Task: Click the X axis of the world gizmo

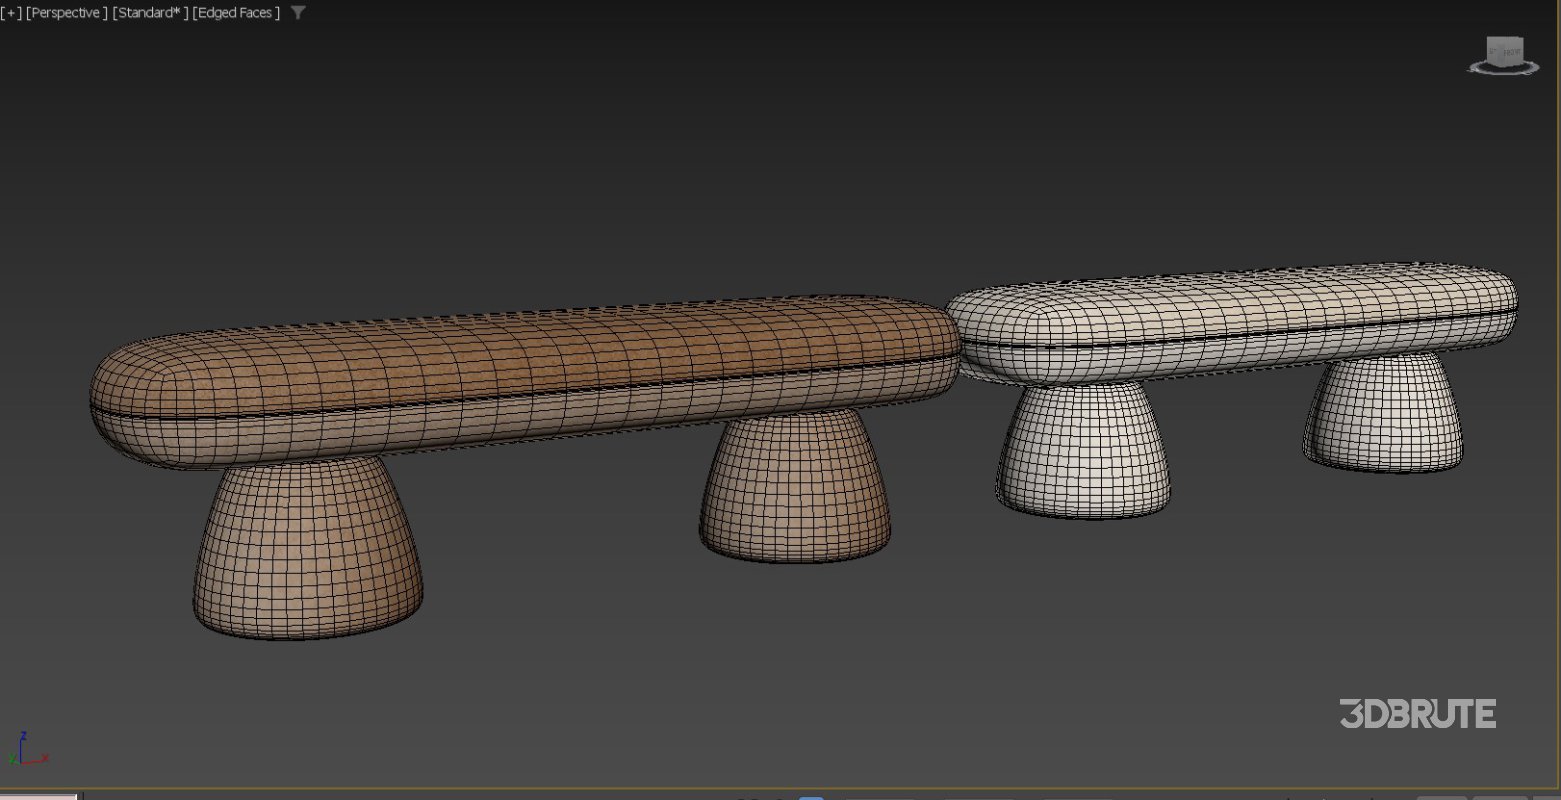Action: [42, 760]
